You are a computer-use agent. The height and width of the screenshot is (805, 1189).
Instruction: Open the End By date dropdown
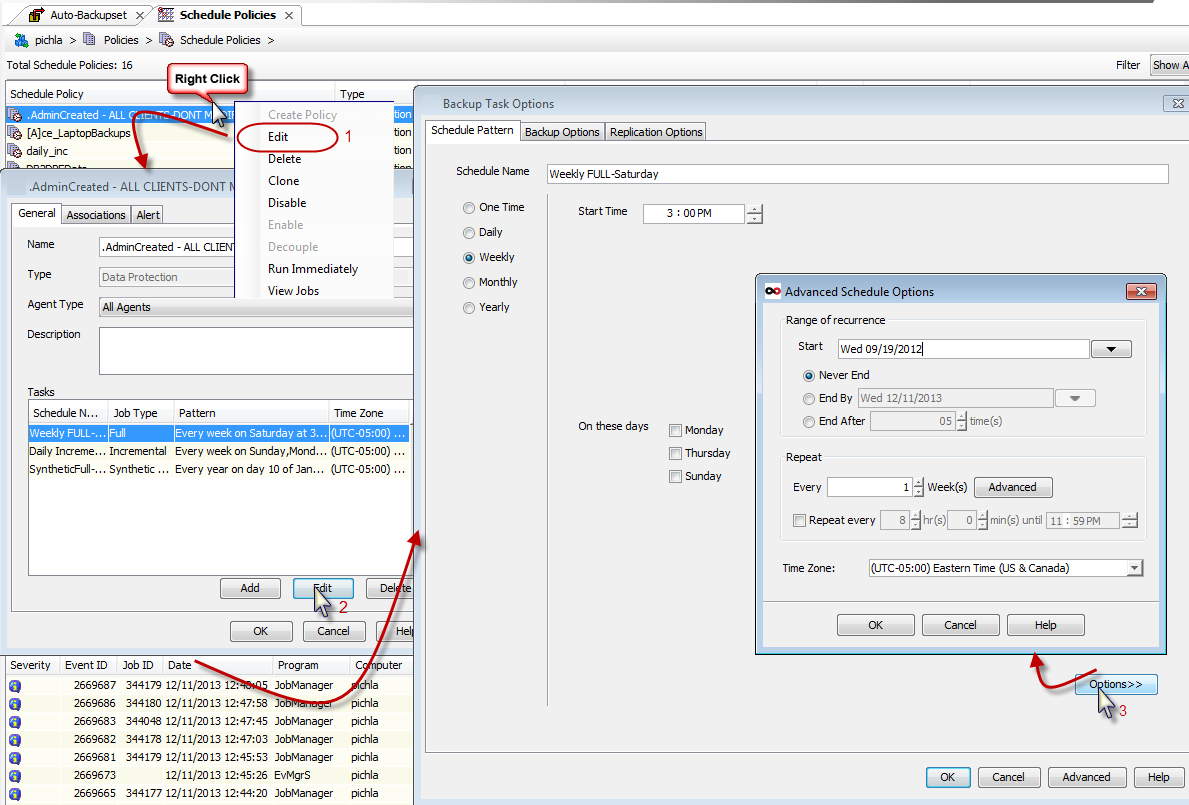(1074, 398)
